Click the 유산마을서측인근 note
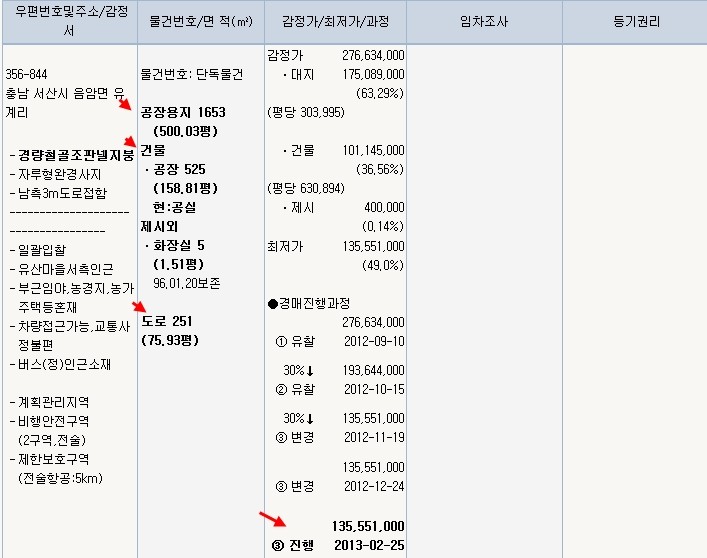 [66, 270]
